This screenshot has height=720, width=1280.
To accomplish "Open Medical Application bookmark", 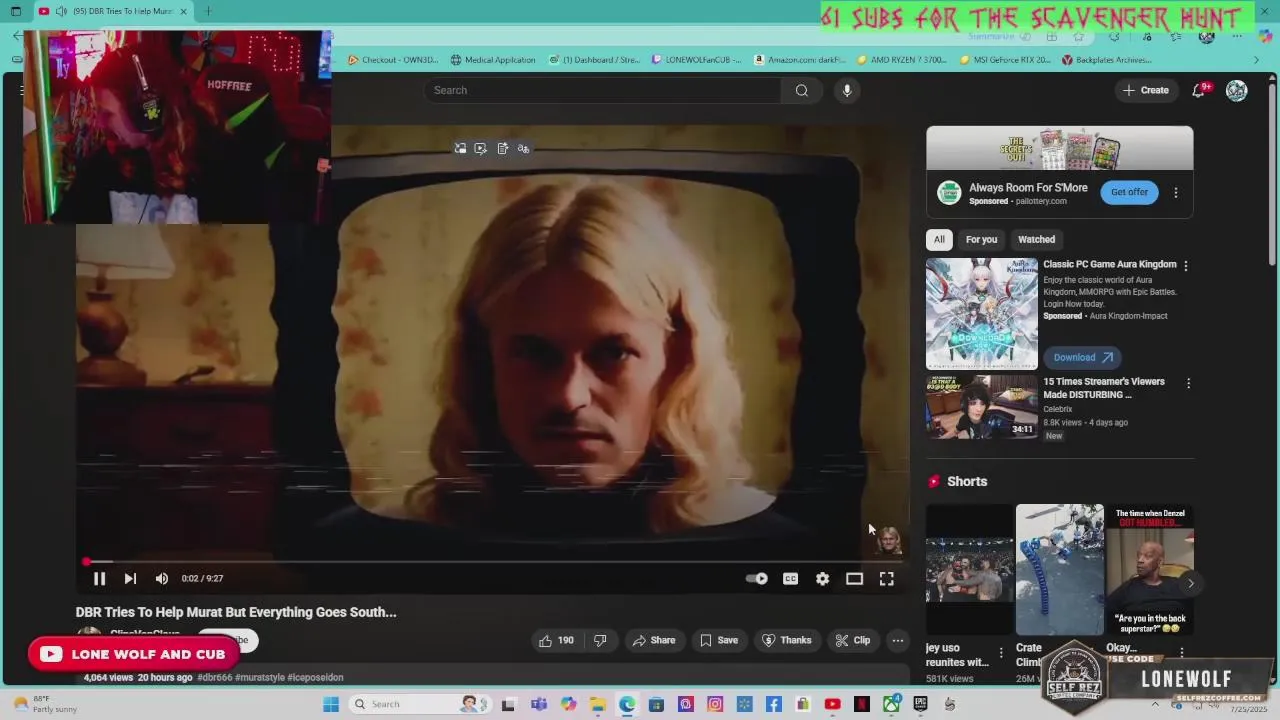I will point(493,60).
